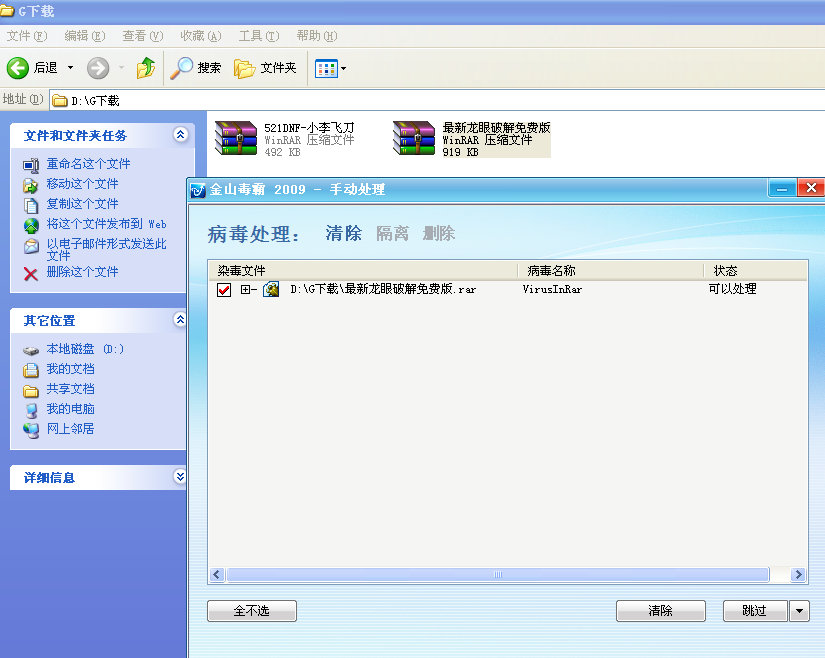Open 我的文档 location
Screen dimensions: 825x658
click(71, 369)
